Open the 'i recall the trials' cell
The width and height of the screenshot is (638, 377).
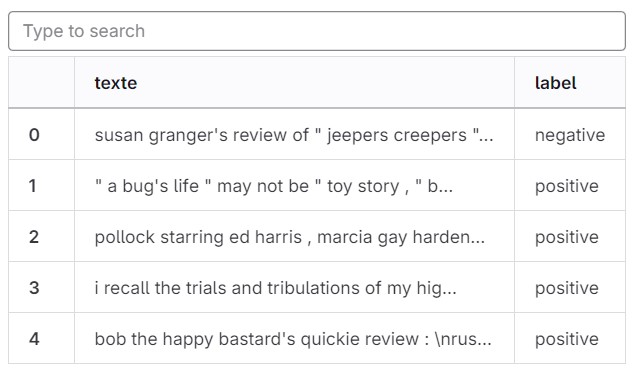(294, 288)
